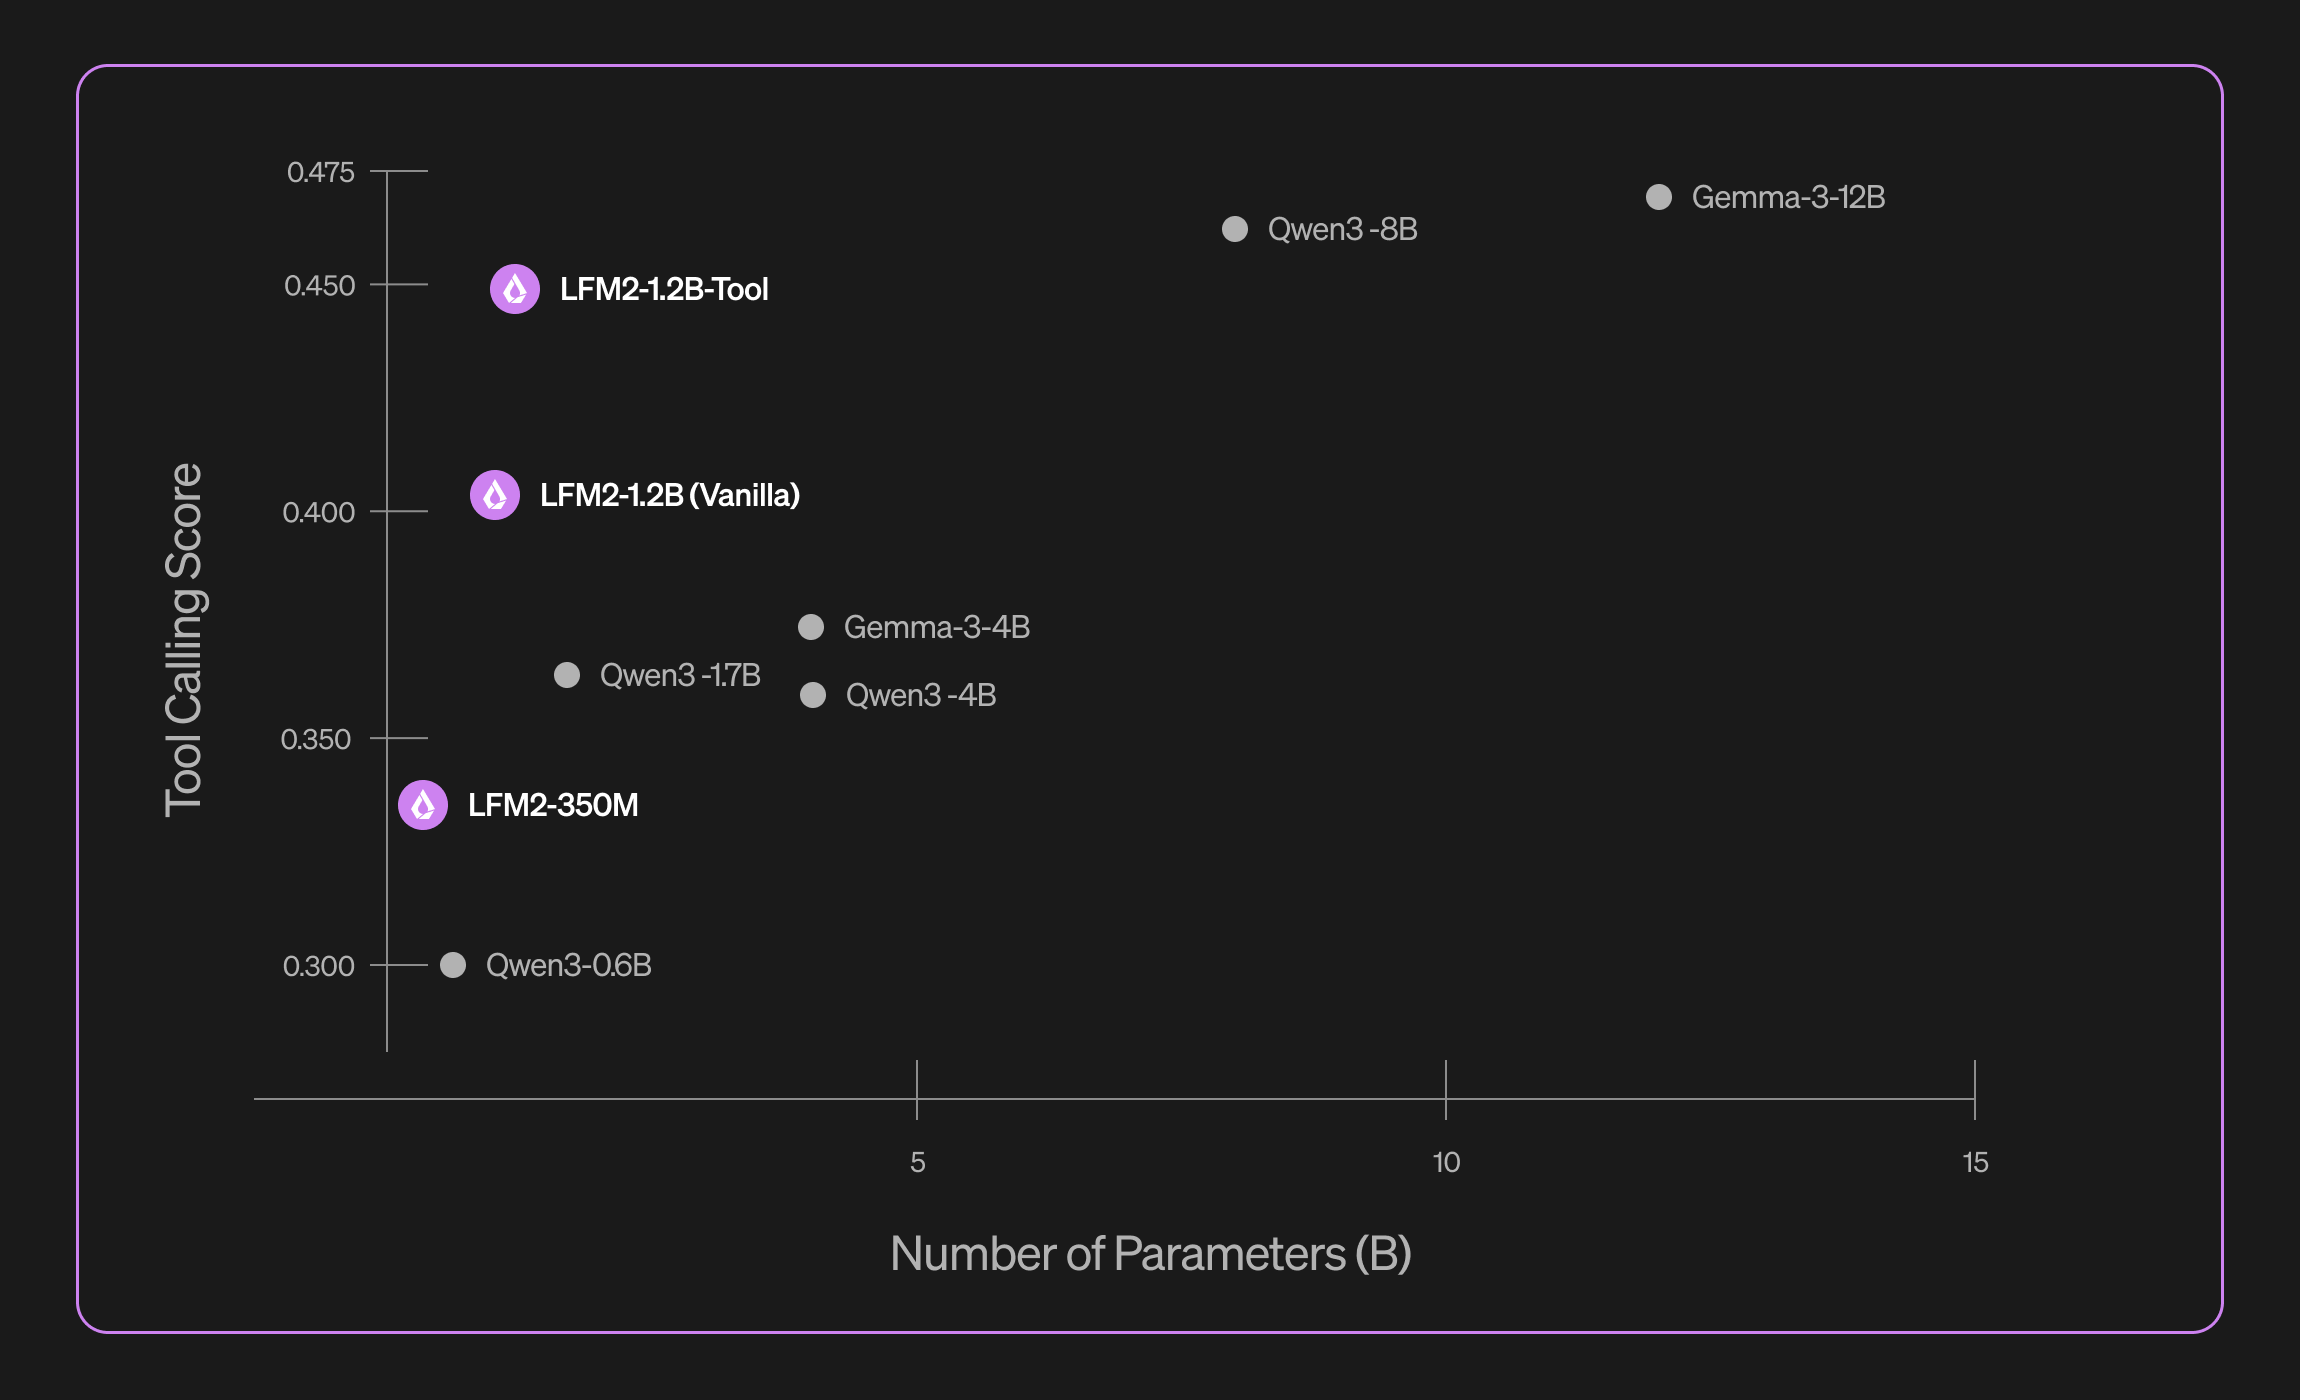Screen dimensions: 2300x1400
Task: Click the Gemma-3-12B text label
Action: coord(1788,197)
